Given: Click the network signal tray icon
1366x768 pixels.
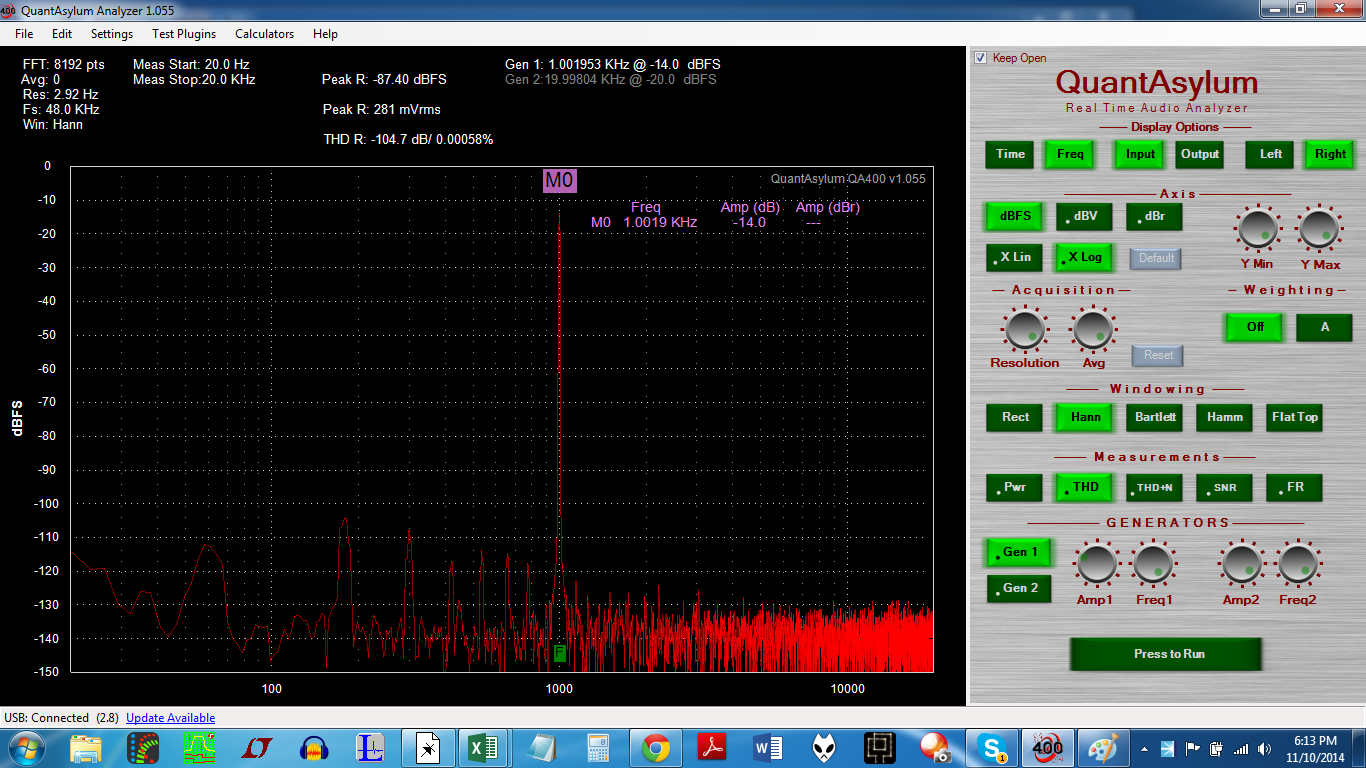Looking at the screenshot, I should (x=1242, y=748).
